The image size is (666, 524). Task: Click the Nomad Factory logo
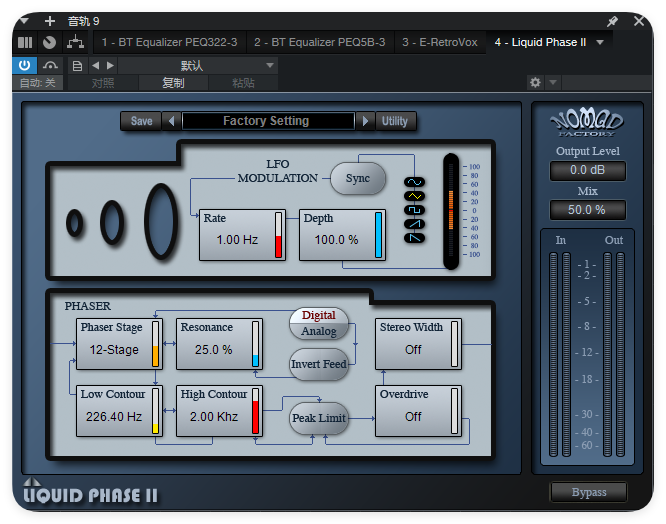click(587, 122)
